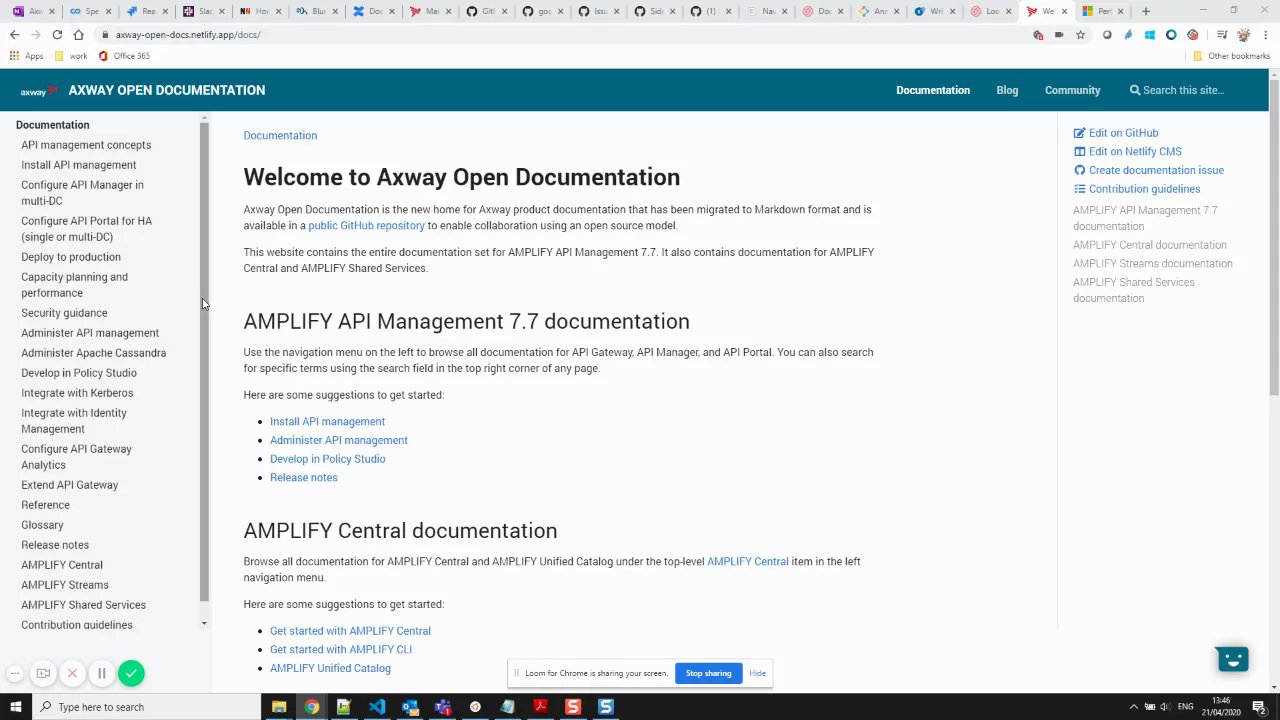Screen dimensions: 1280x720
Task: Open Microsoft Teams from taskbar
Action: 442,707
